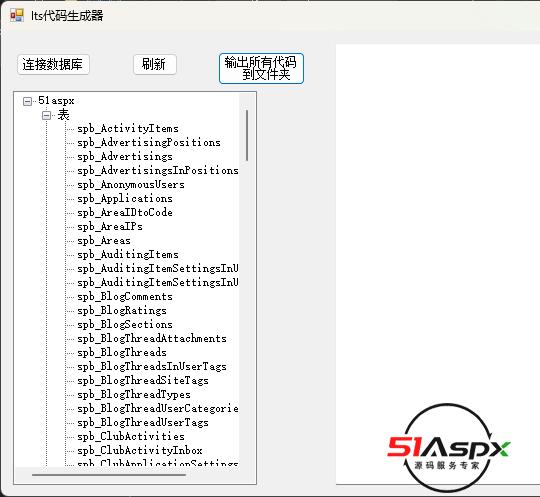
Task: Pick spb_BlogComments from table list
Action: point(125,297)
